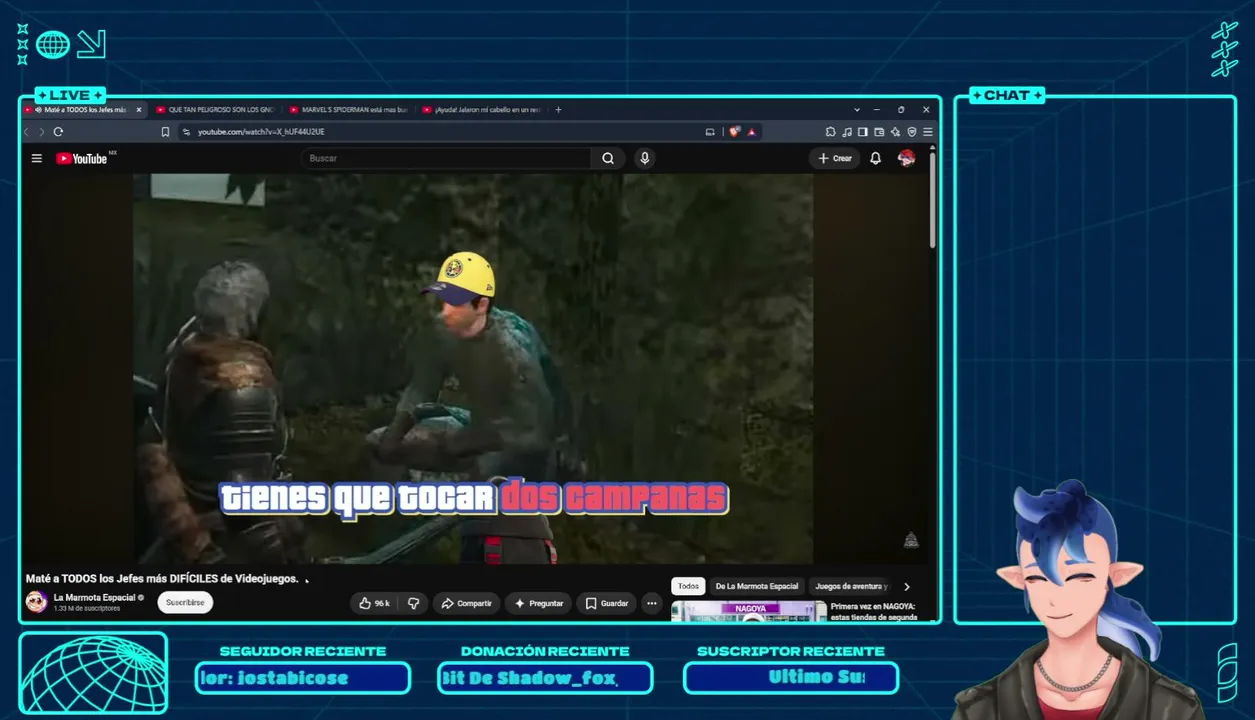Open the account avatar menu on YouTube
Image resolution: width=1255 pixels, height=720 pixels.
(906, 158)
